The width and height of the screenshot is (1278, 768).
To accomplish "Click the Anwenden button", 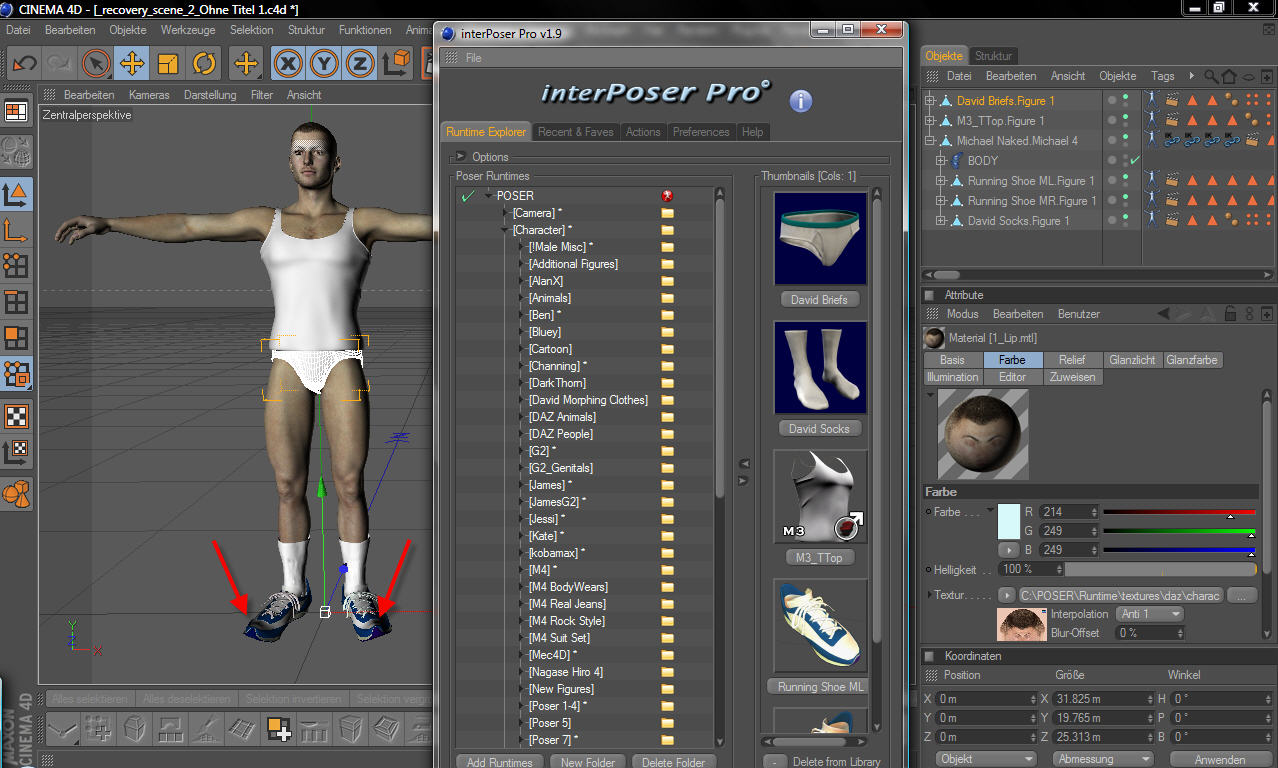I will click(x=1219, y=759).
